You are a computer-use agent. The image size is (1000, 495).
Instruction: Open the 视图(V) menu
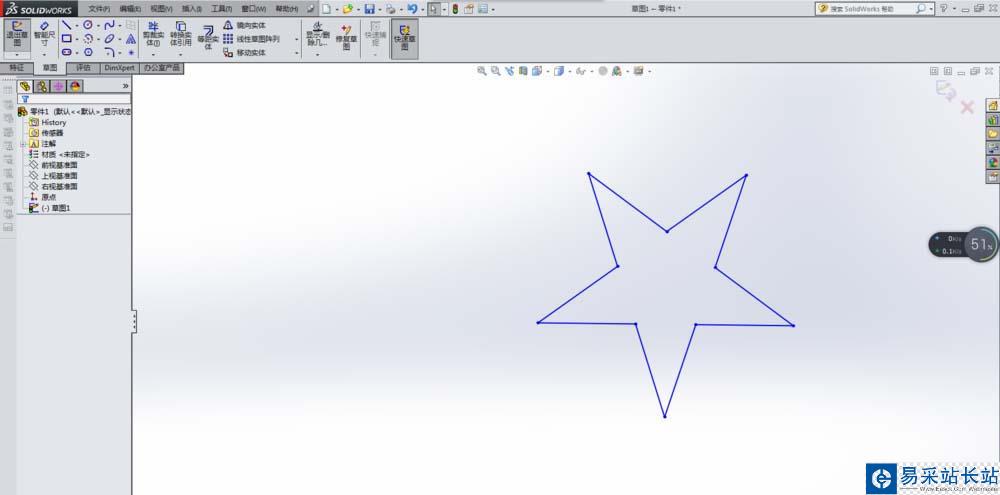tap(161, 9)
